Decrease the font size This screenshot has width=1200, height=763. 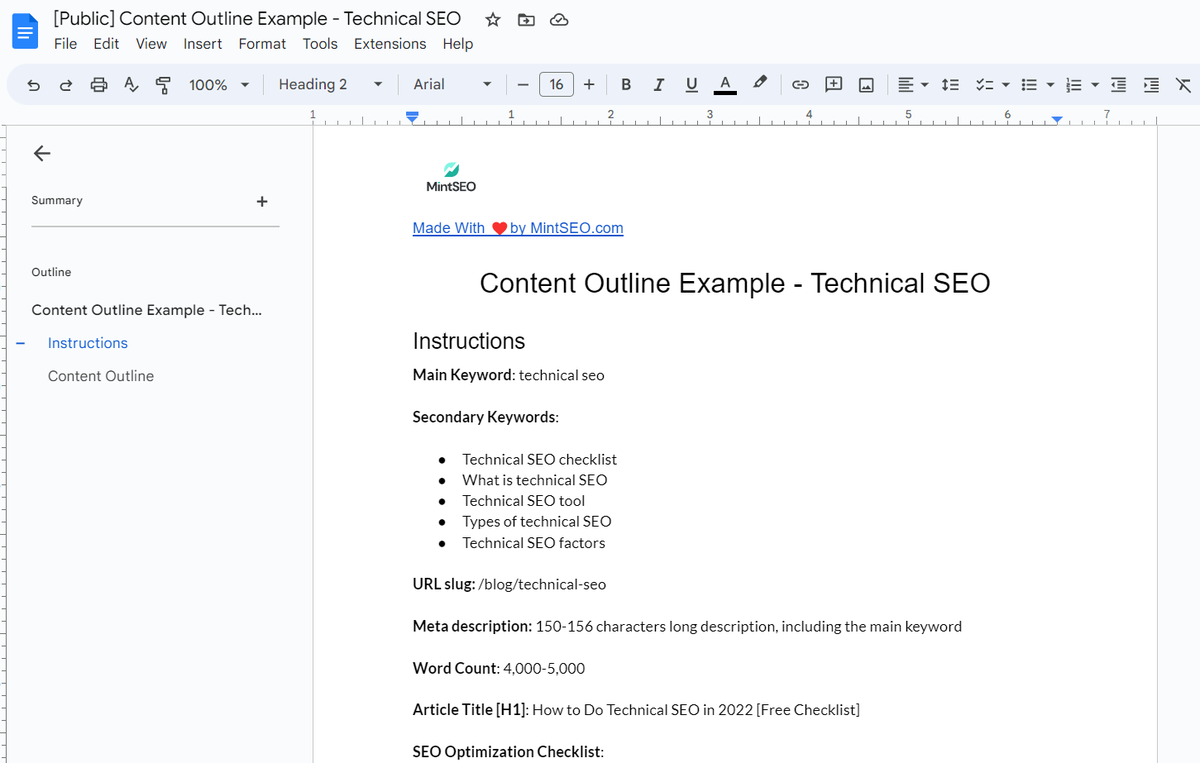coord(522,85)
